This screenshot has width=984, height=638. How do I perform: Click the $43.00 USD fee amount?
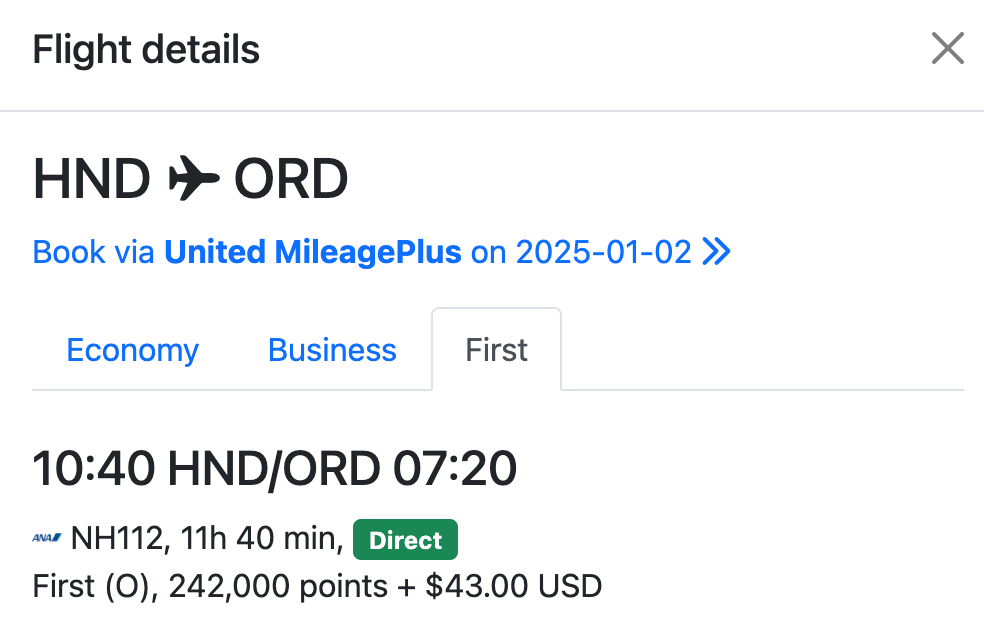click(513, 586)
